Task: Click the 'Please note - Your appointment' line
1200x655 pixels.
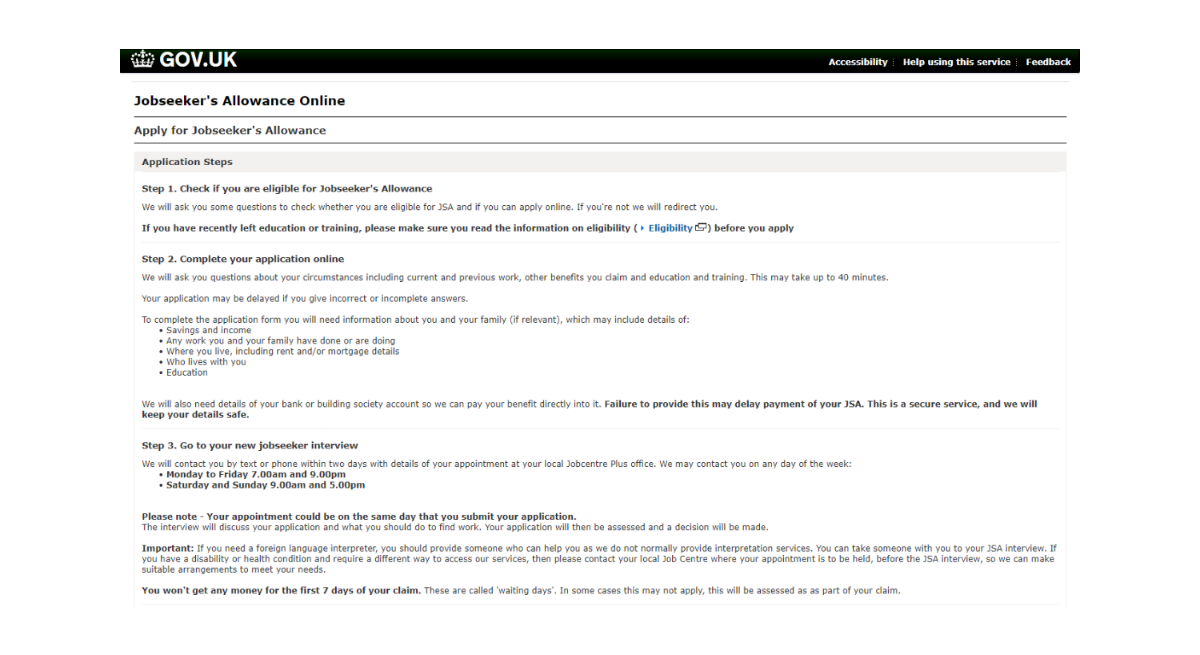Action: click(359, 517)
